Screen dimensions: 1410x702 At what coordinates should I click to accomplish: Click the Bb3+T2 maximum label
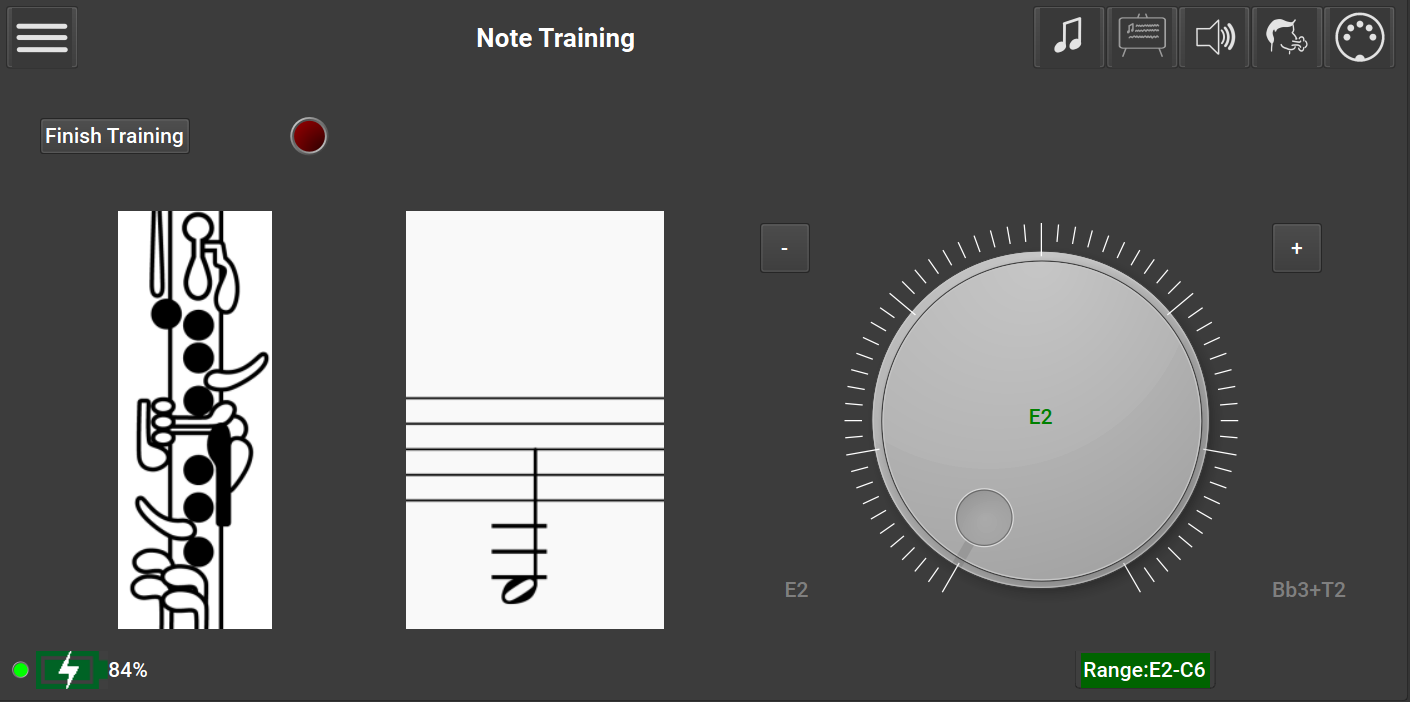click(1309, 590)
